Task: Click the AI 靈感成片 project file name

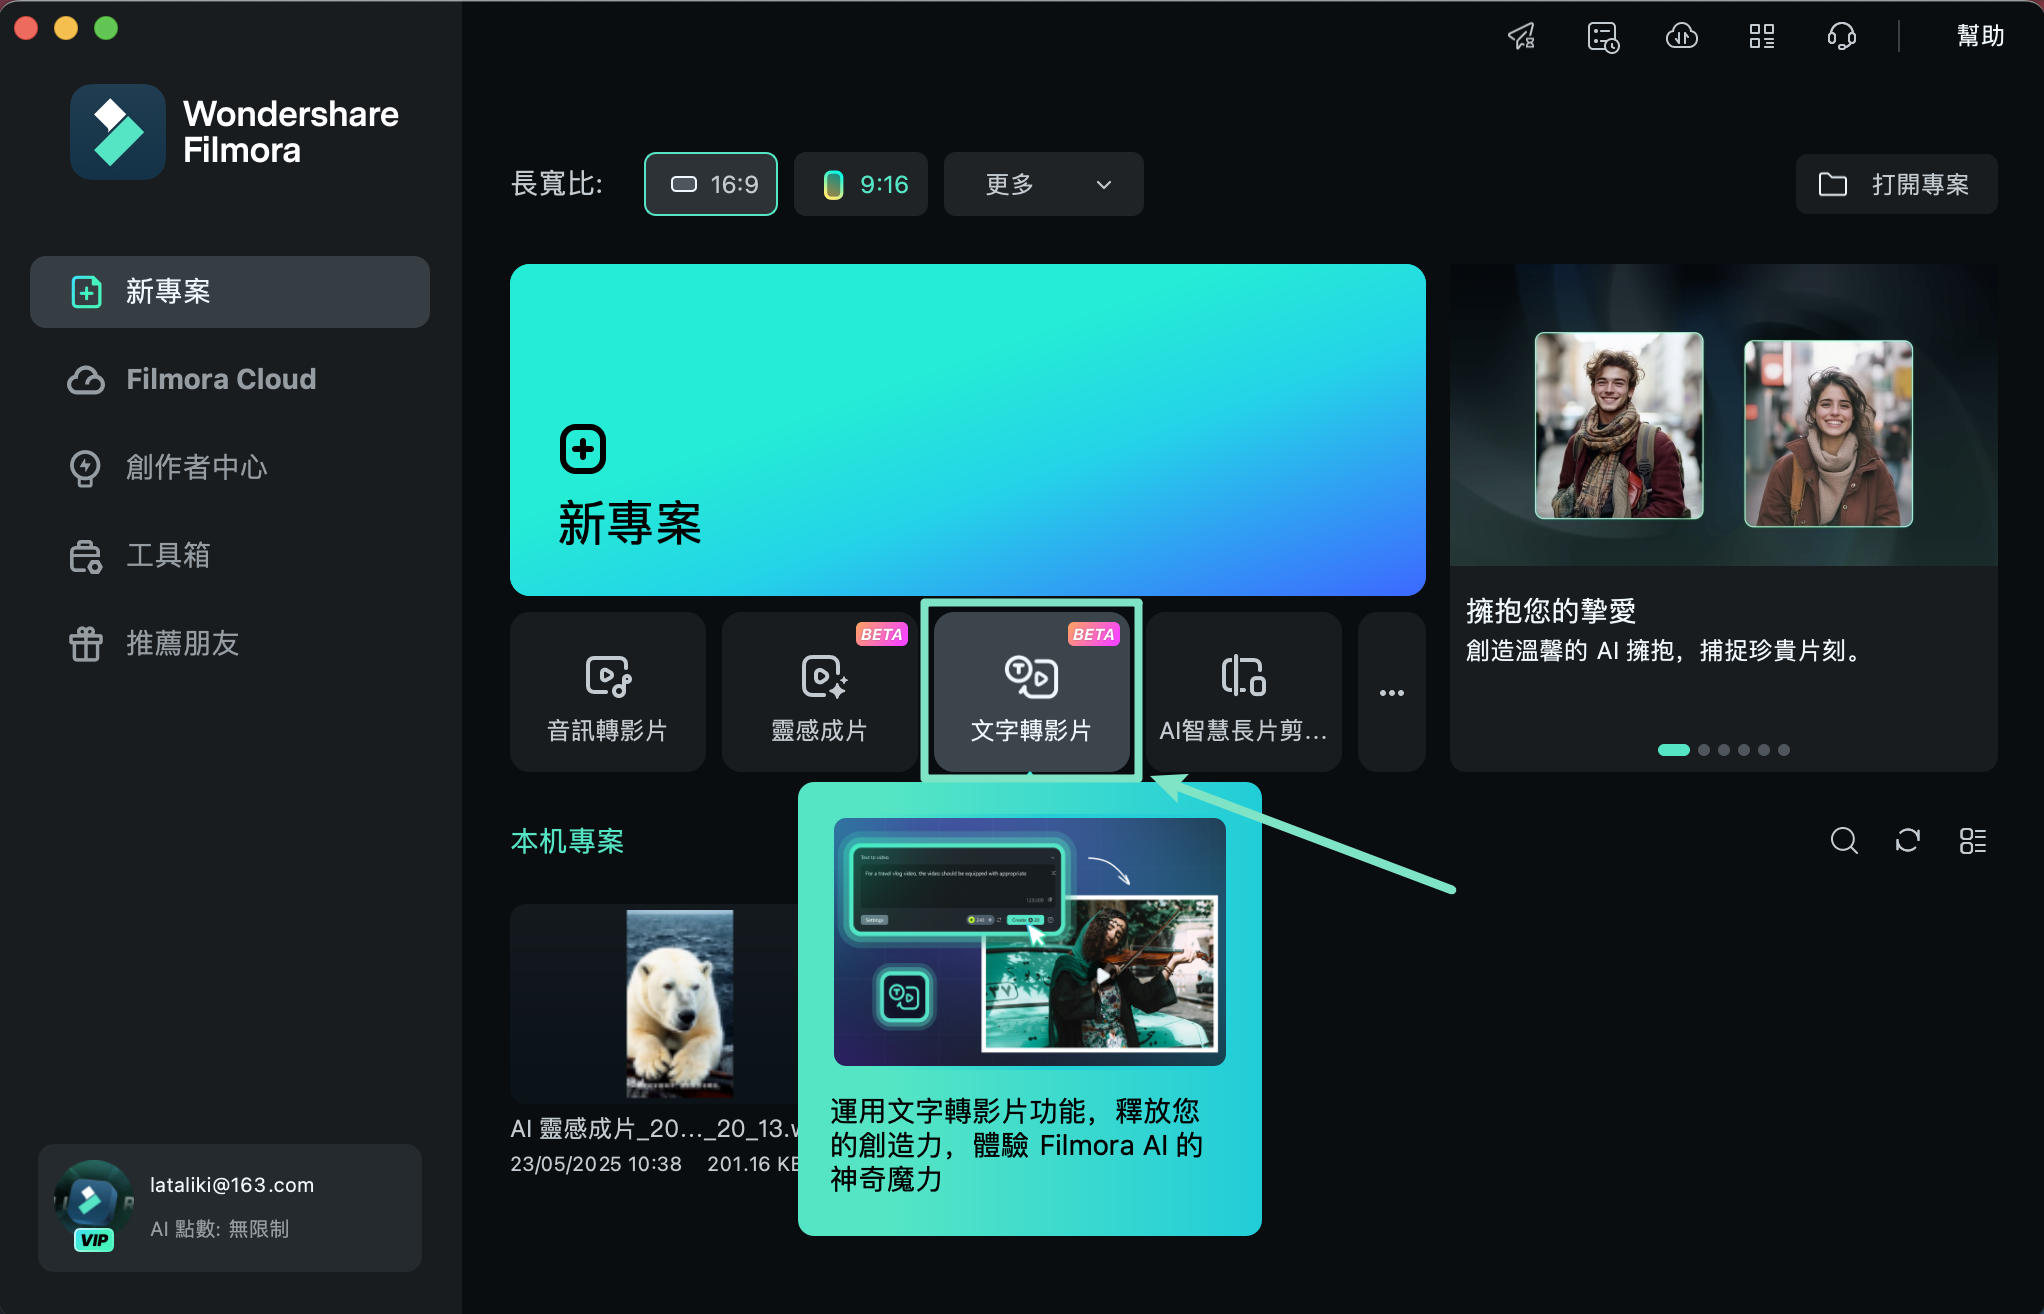Action: coord(654,1129)
